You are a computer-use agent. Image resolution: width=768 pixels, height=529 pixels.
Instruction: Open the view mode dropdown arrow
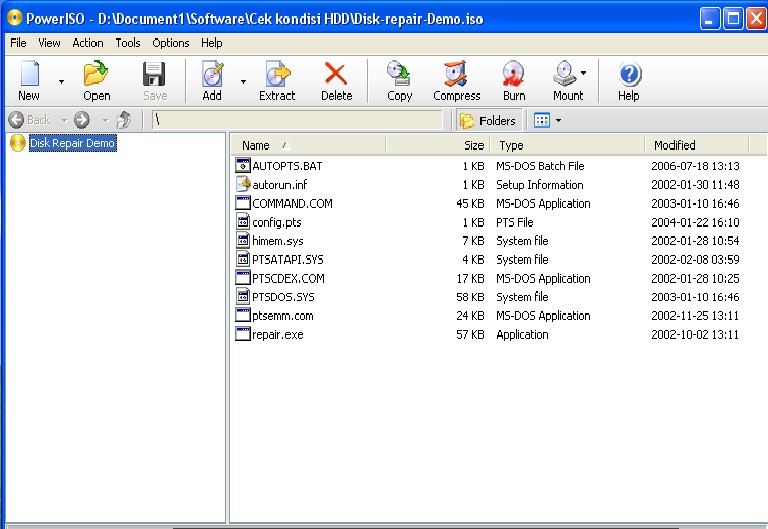pyautogui.click(x=558, y=120)
